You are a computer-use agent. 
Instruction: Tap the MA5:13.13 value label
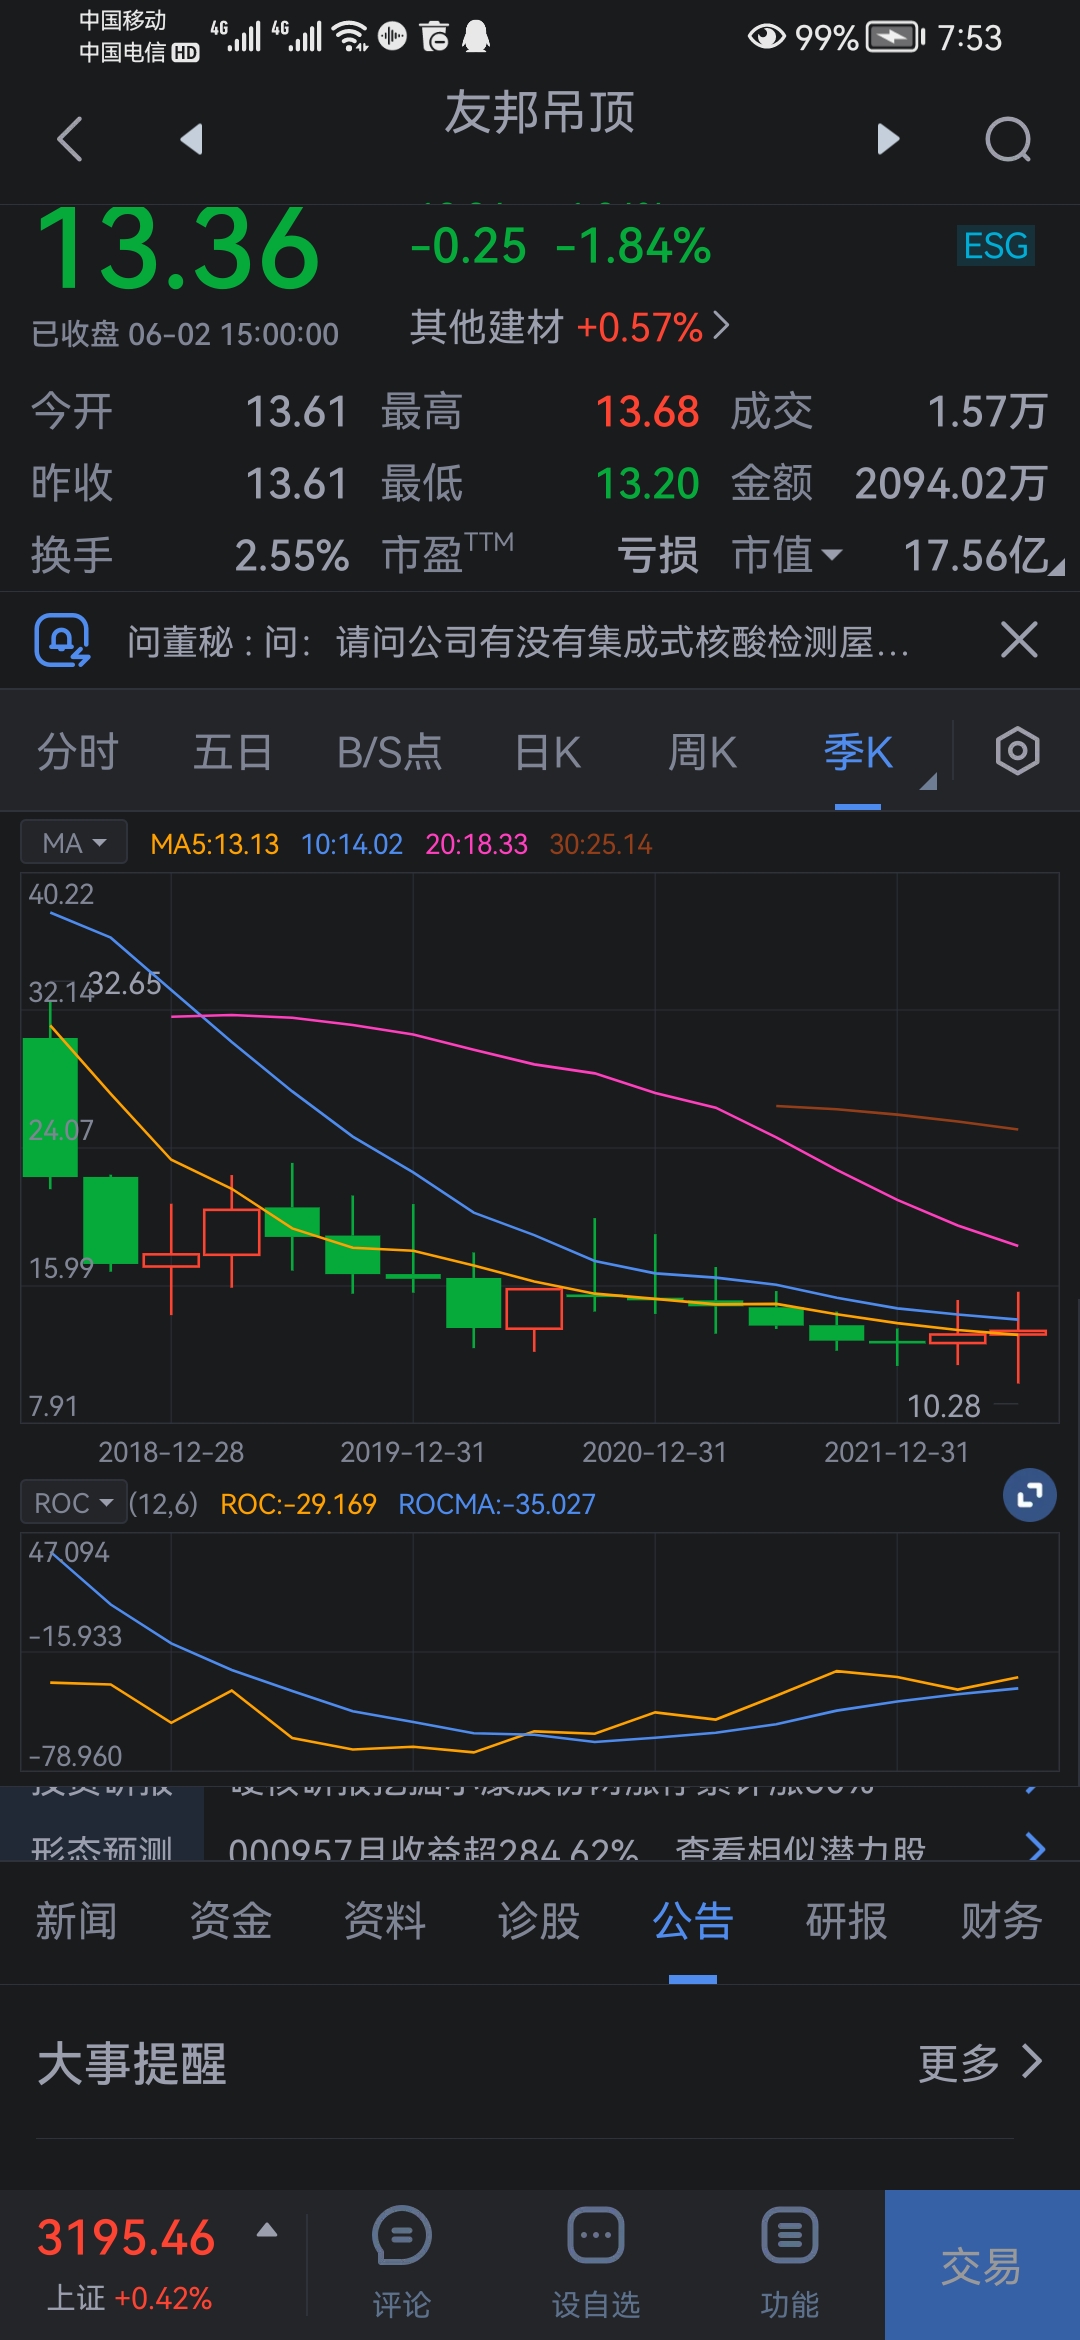pyautogui.click(x=214, y=844)
